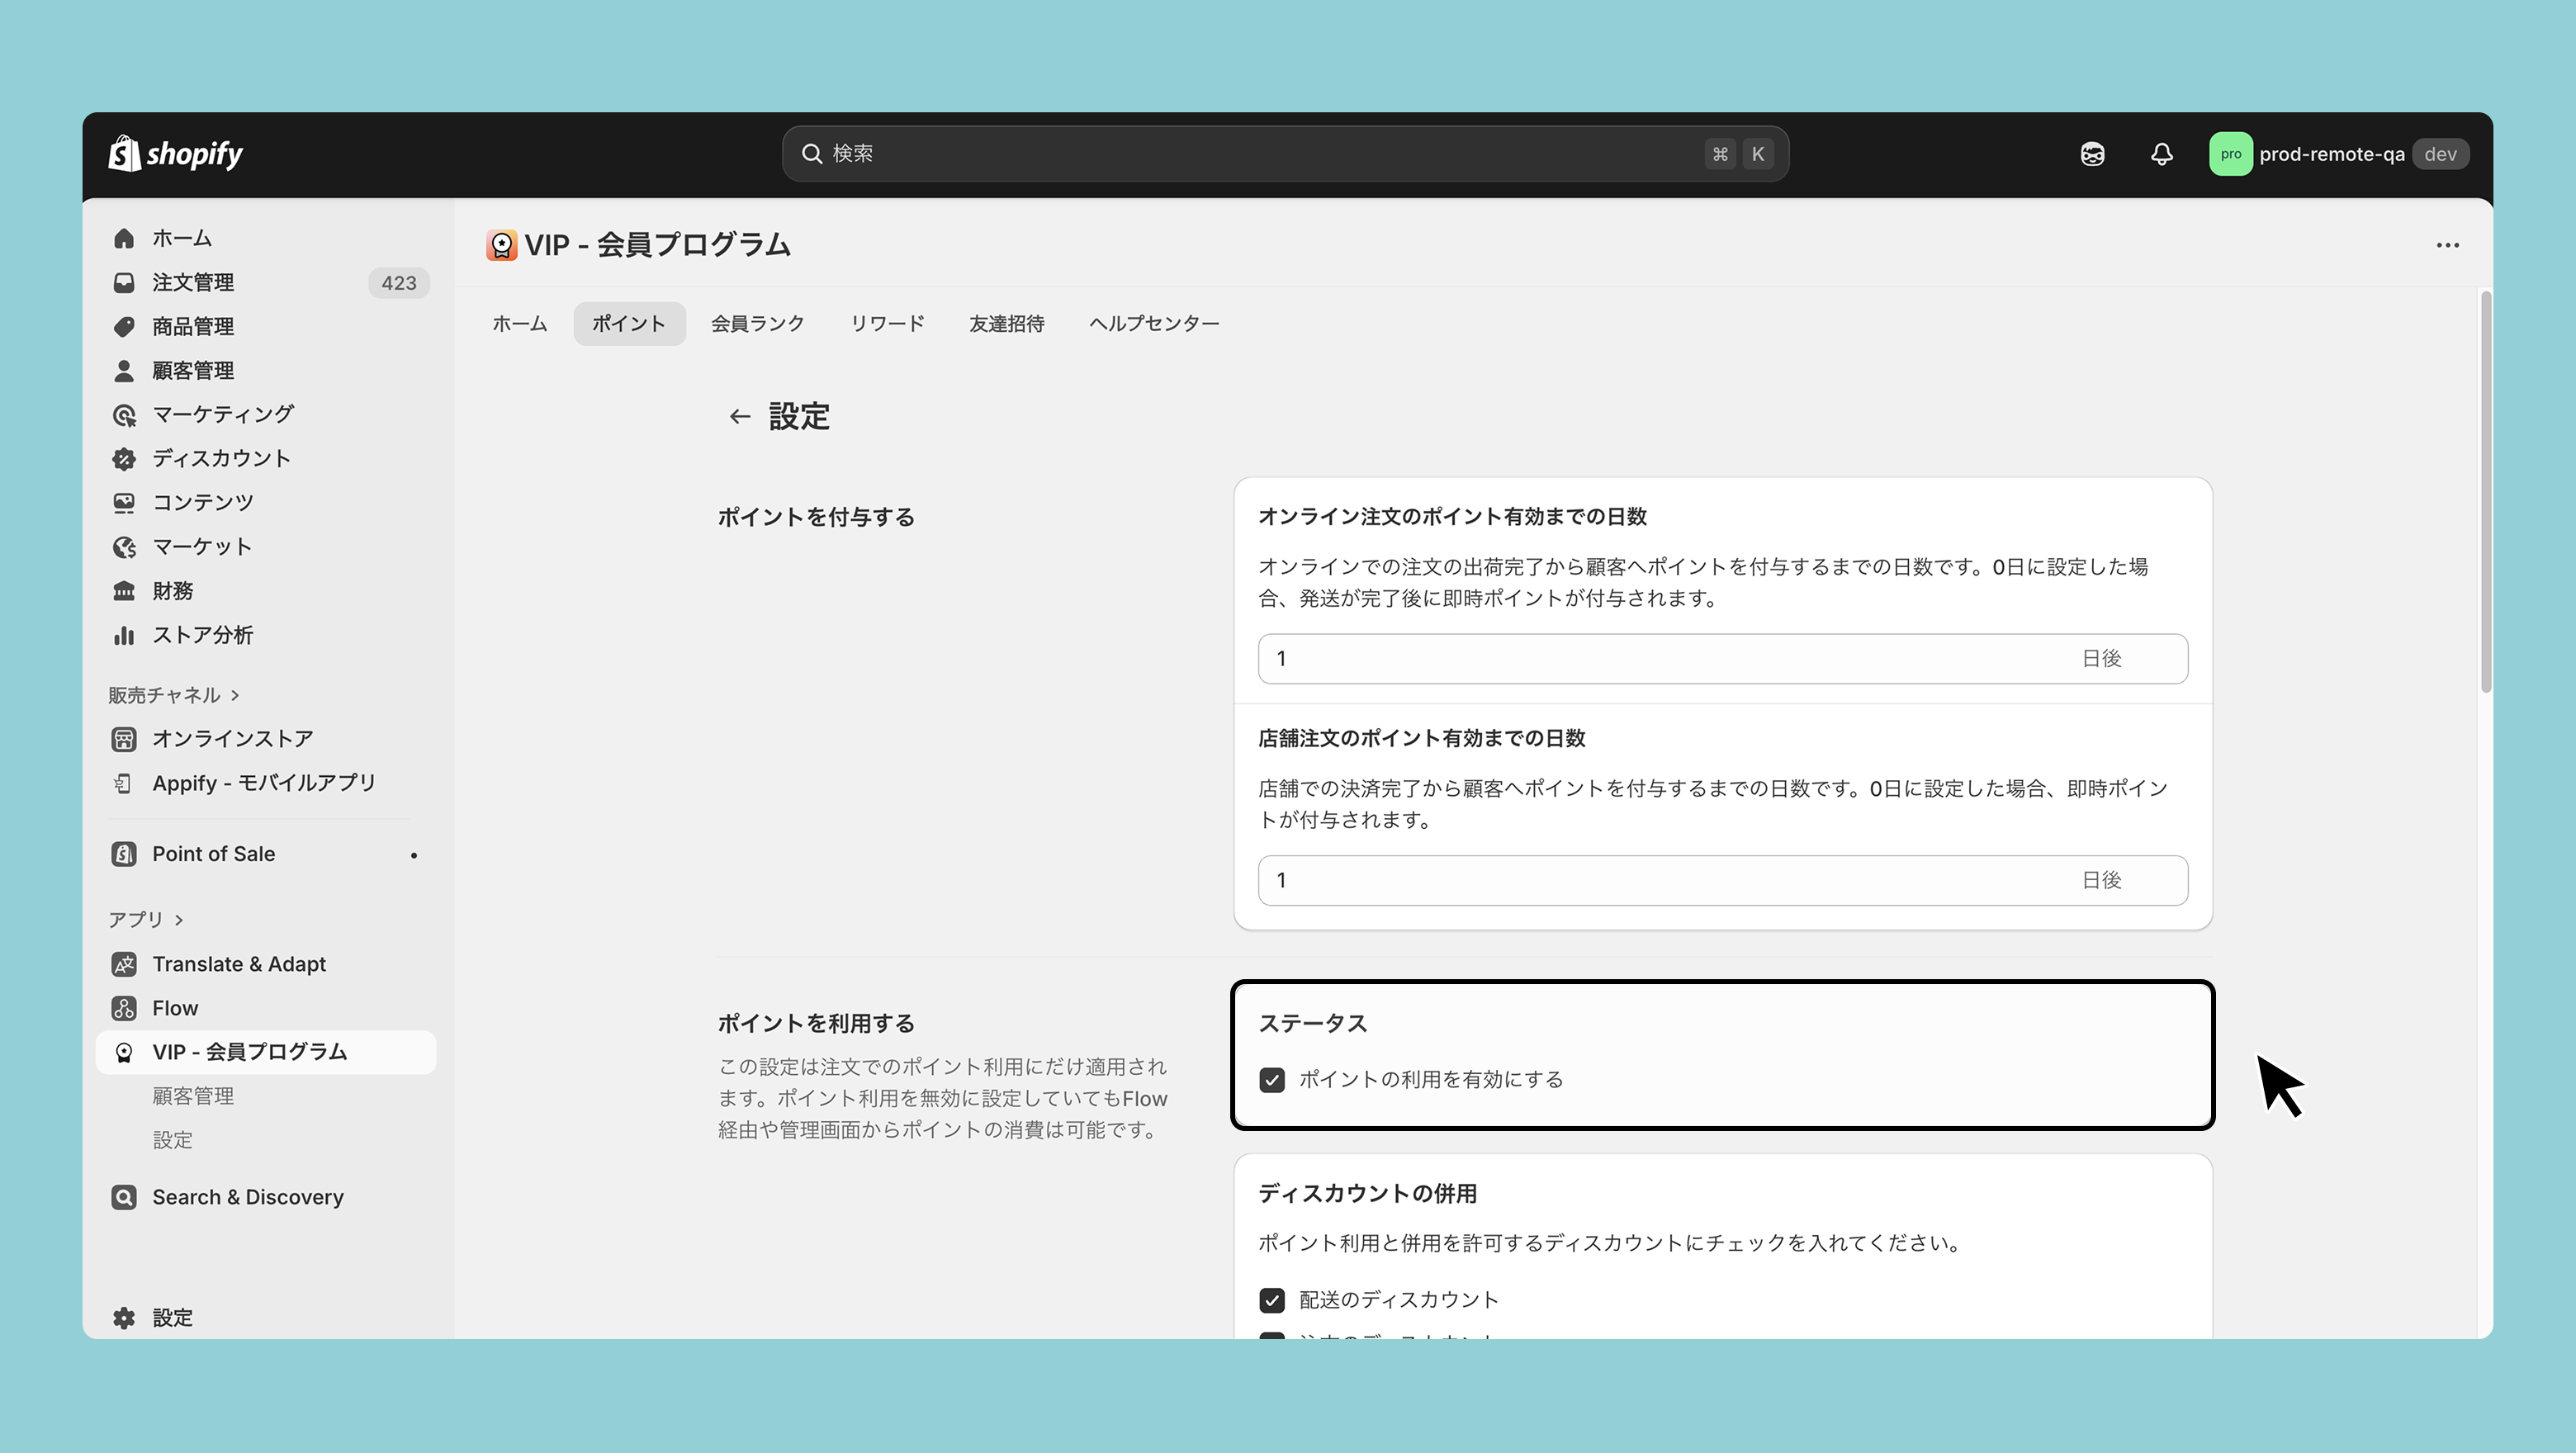Open 顧客管理 under VIP program
Image resolution: width=2576 pixels, height=1453 pixels.
pos(193,1096)
